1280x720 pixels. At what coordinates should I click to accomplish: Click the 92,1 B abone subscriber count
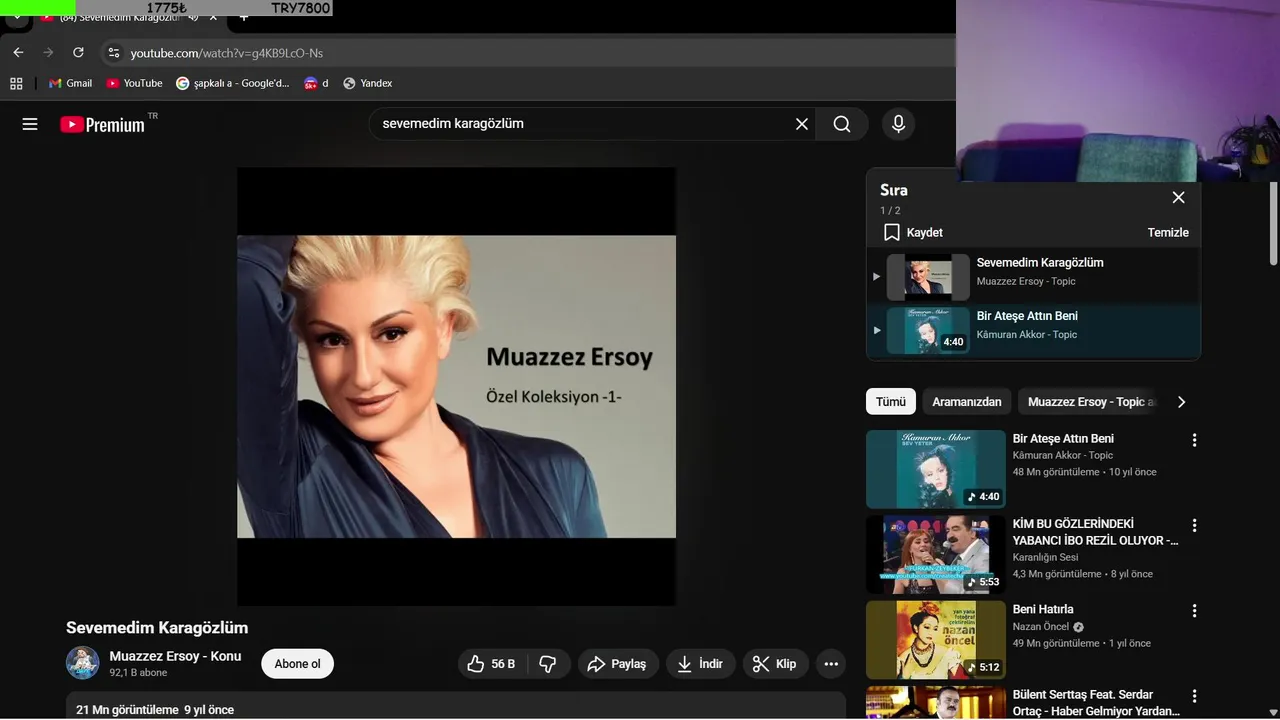tap(138, 673)
